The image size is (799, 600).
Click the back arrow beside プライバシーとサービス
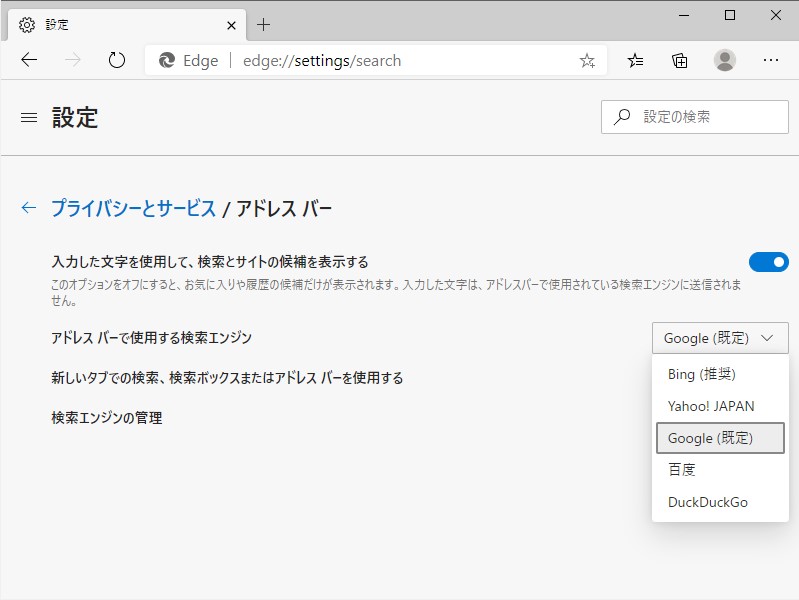[29, 207]
